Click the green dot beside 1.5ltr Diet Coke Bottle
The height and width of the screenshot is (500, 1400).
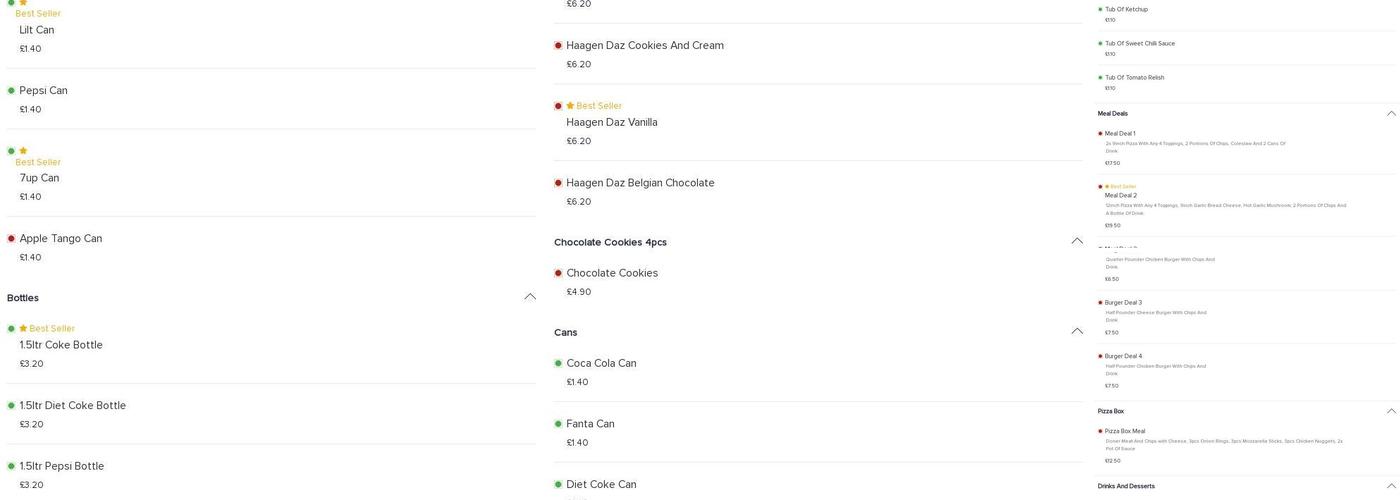click(x=12, y=406)
